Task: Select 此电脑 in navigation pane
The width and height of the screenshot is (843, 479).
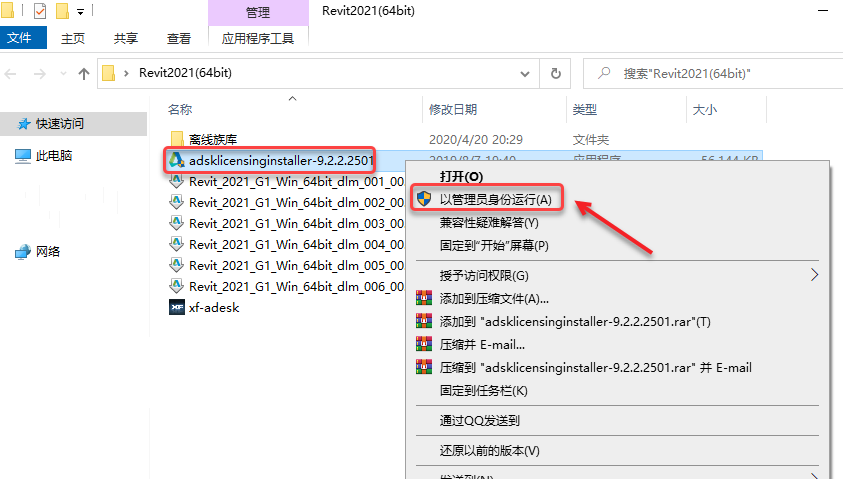Action: coord(54,156)
